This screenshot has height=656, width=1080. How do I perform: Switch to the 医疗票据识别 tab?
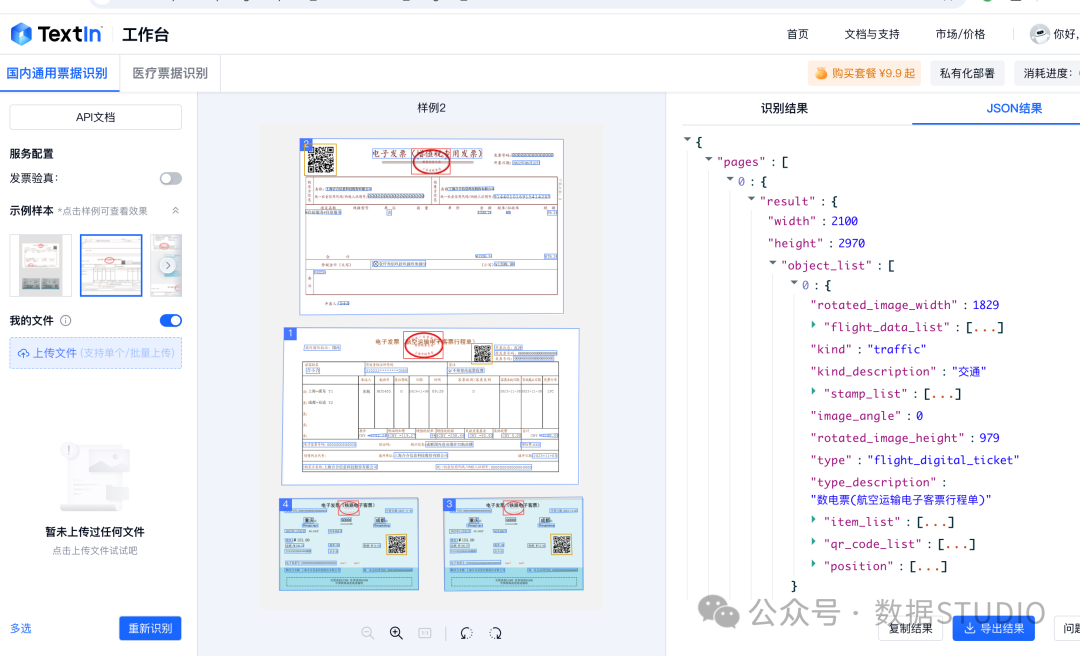(170, 73)
